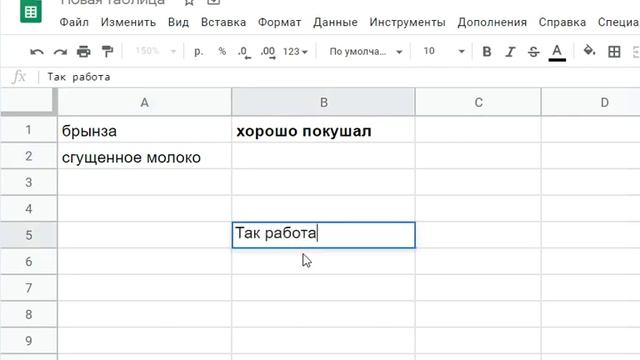
Task: Open the borders menu
Action: tap(614, 52)
